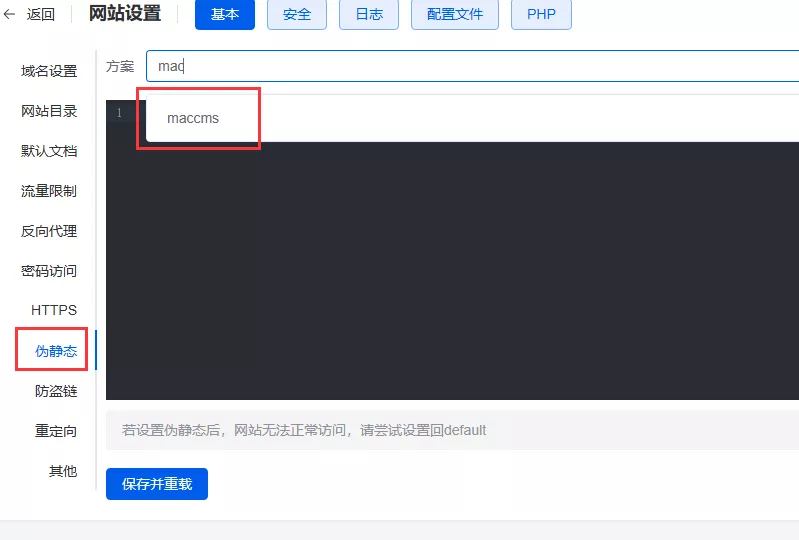Open 网站目录 in the sidebar
The image size is (799, 540).
coord(49,111)
